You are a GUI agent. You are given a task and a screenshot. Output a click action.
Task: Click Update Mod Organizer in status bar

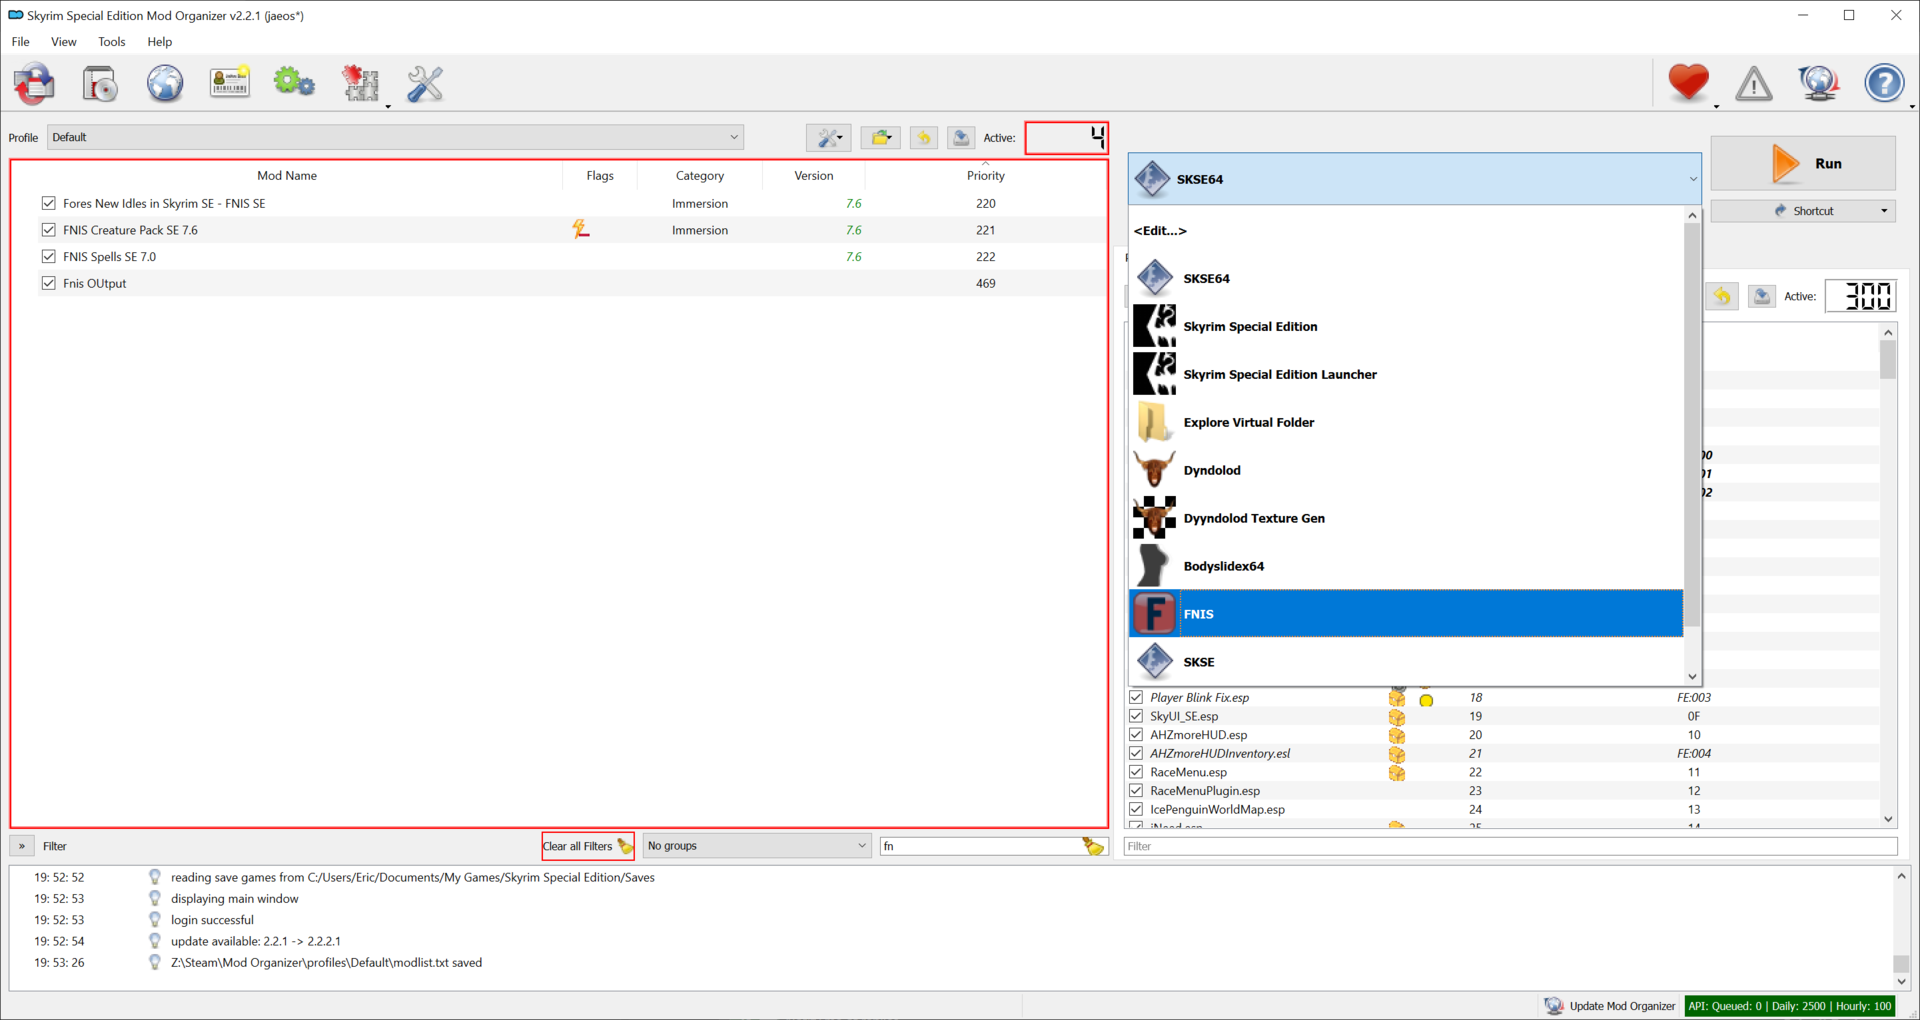(x=1610, y=1006)
